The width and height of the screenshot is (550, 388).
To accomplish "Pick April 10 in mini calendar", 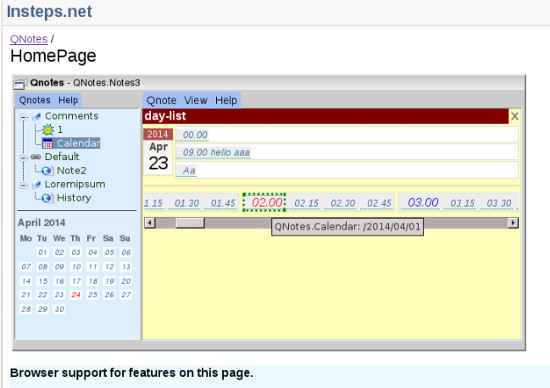I will [x=76, y=267].
